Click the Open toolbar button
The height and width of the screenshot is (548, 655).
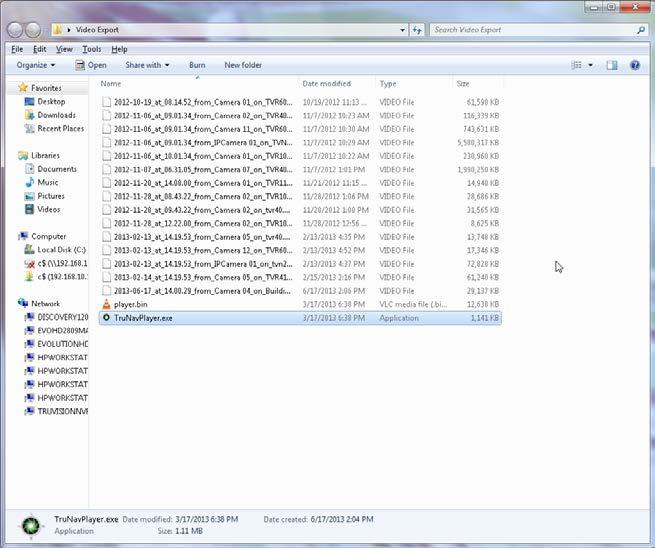pyautogui.click(x=91, y=65)
